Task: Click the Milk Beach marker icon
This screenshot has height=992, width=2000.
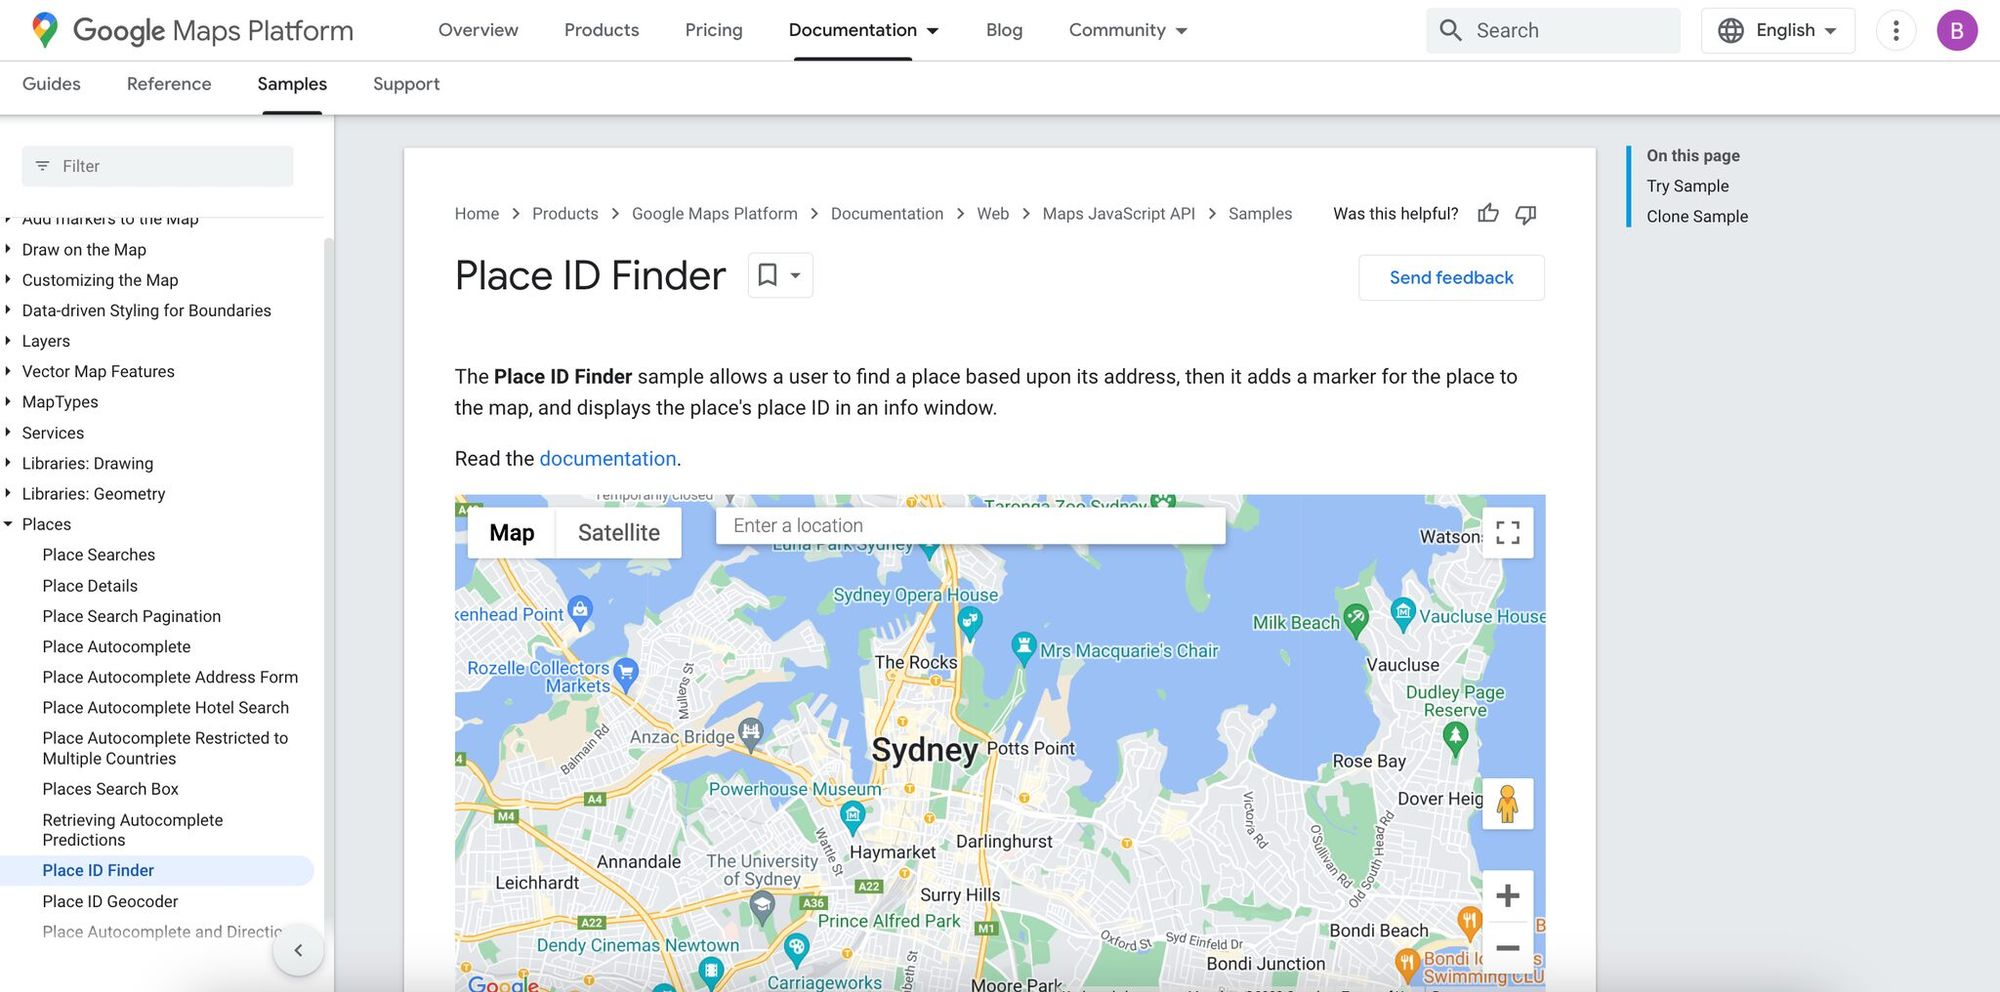Action: [1356, 620]
